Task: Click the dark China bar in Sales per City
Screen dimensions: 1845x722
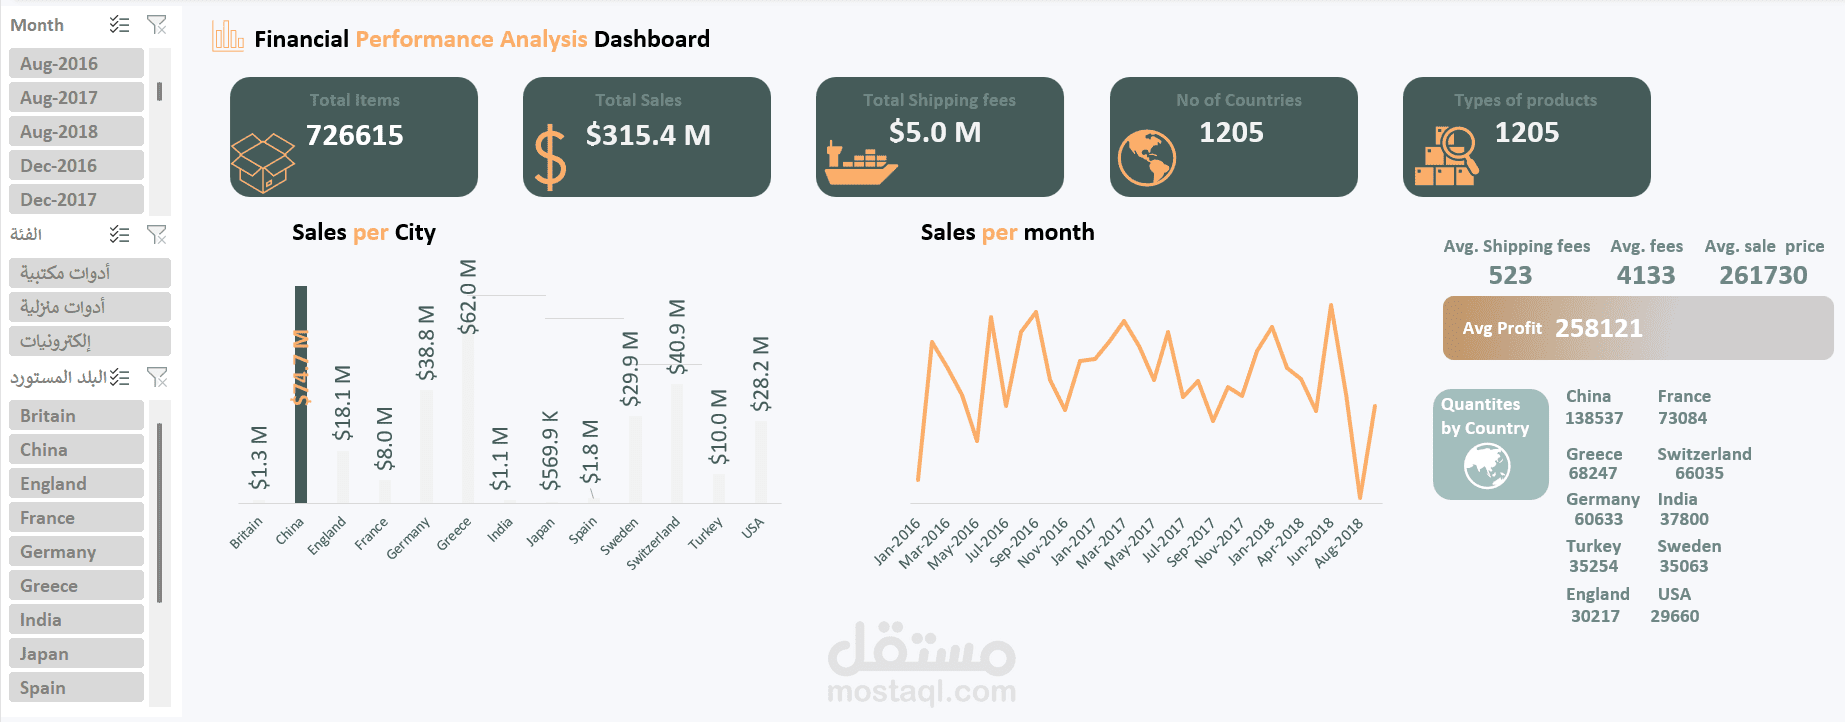Action: [301, 394]
